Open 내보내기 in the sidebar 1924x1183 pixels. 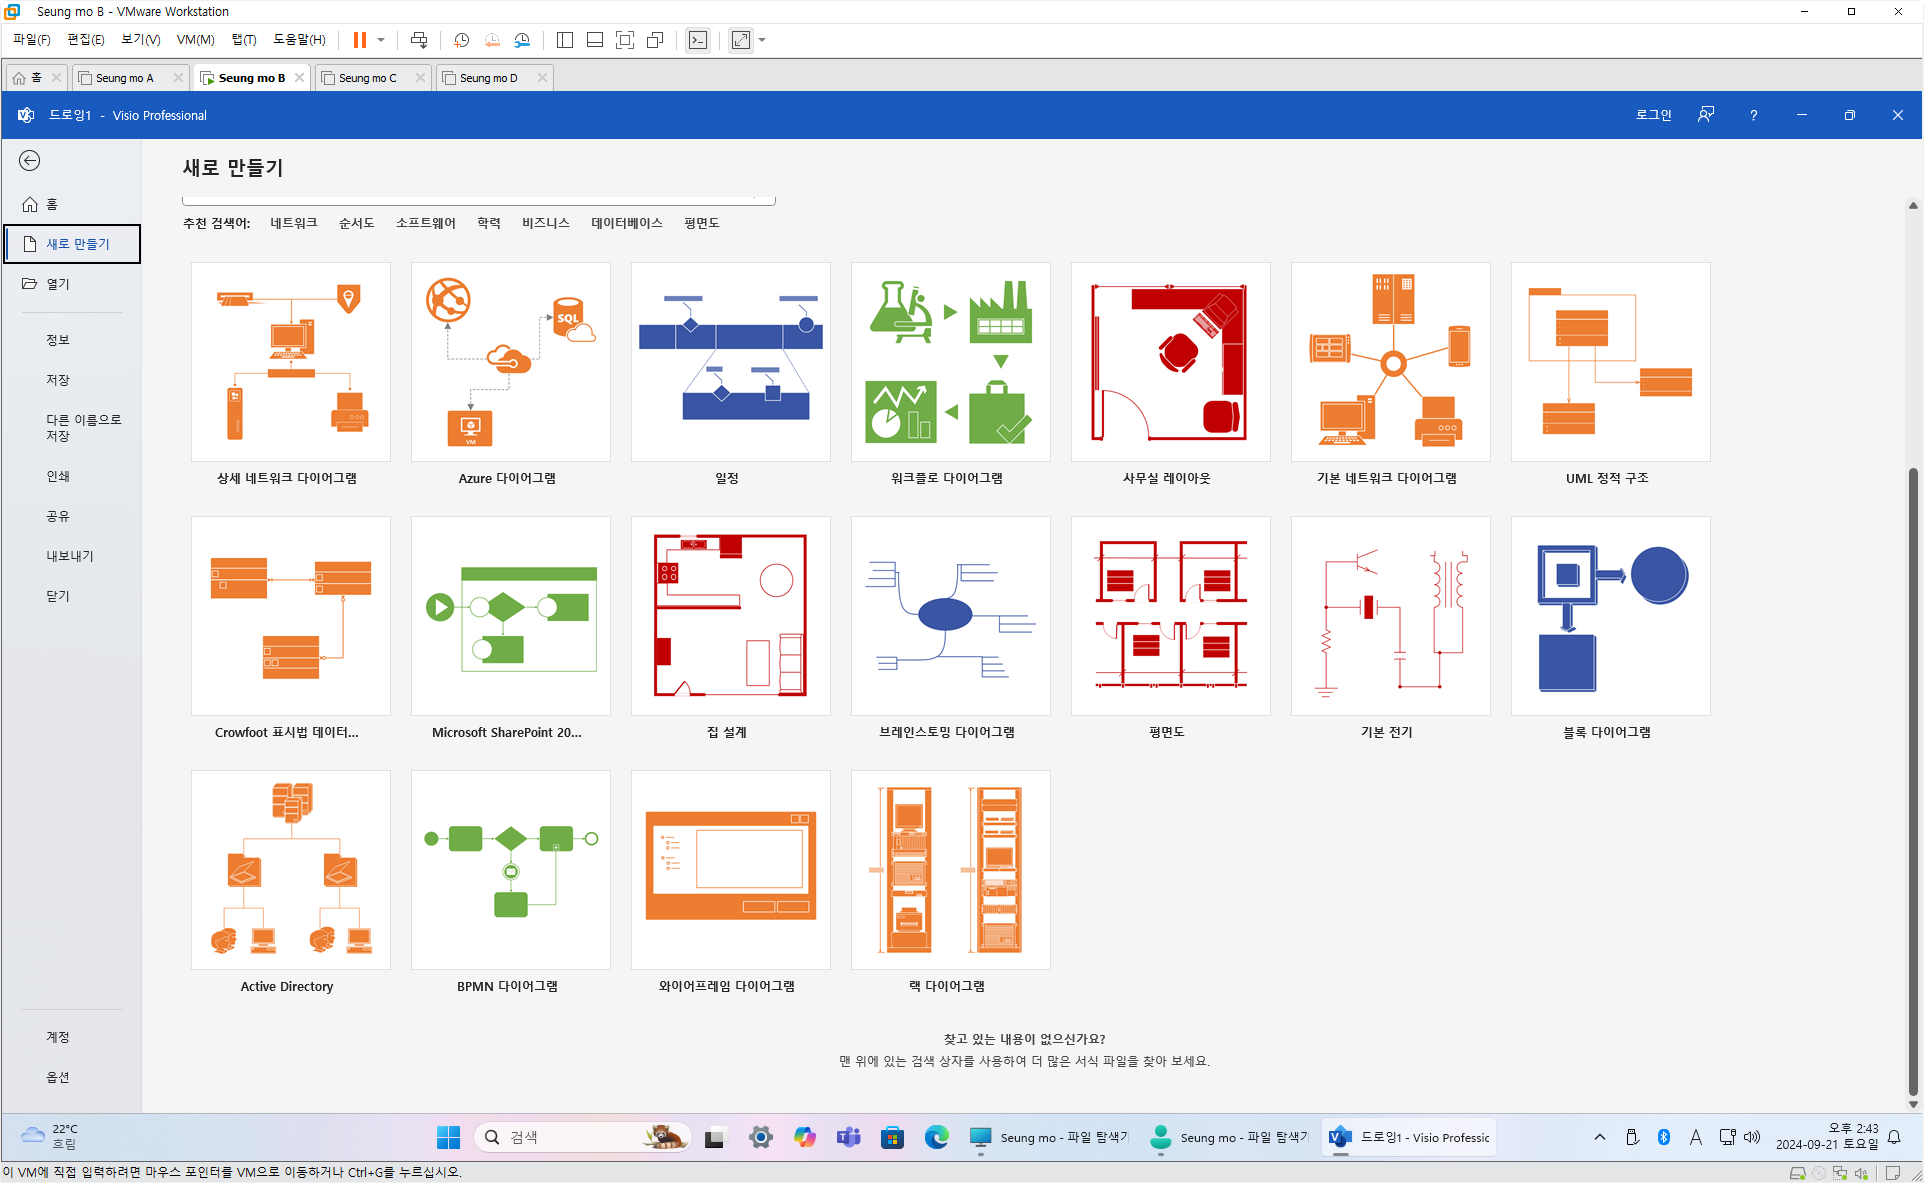70,556
